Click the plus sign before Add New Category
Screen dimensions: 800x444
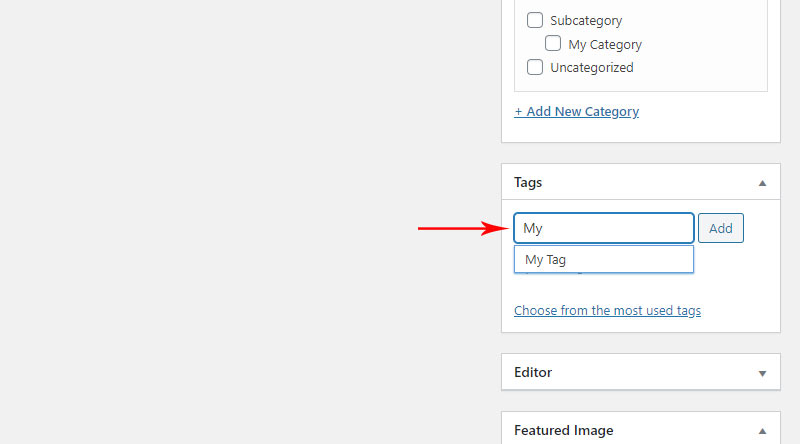518,111
